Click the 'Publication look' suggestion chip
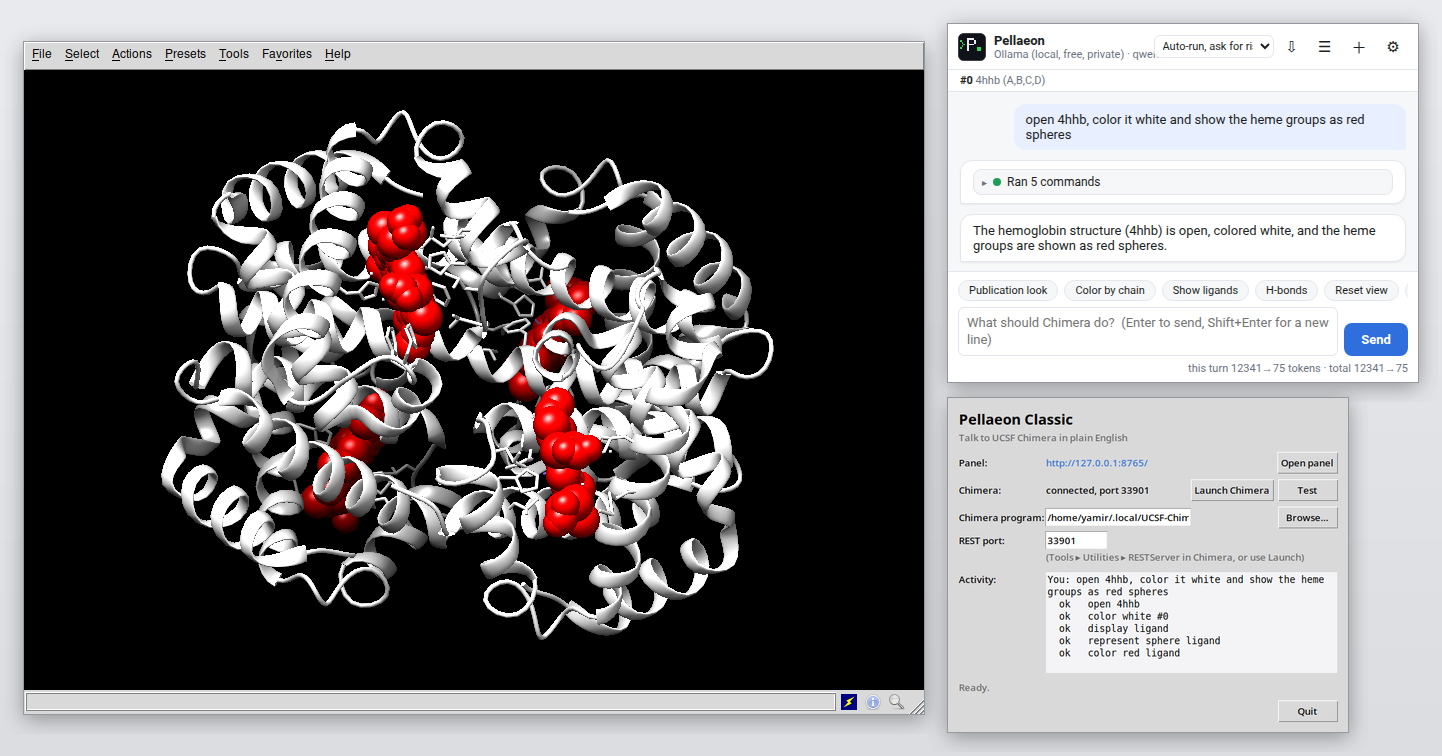Viewport: 1442px width, 756px height. (x=1008, y=290)
